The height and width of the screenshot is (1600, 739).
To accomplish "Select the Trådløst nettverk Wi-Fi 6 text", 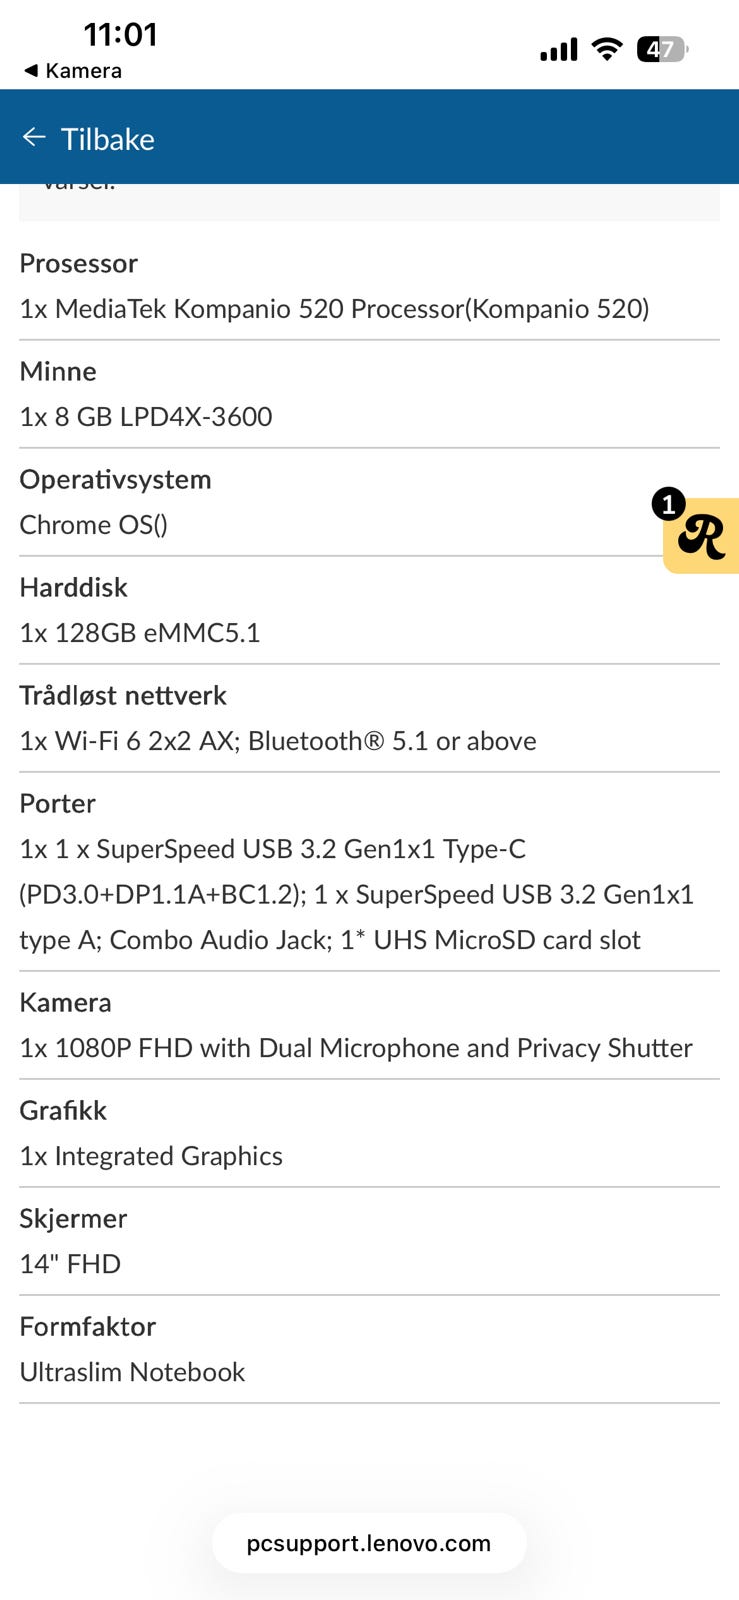I will tap(278, 740).
